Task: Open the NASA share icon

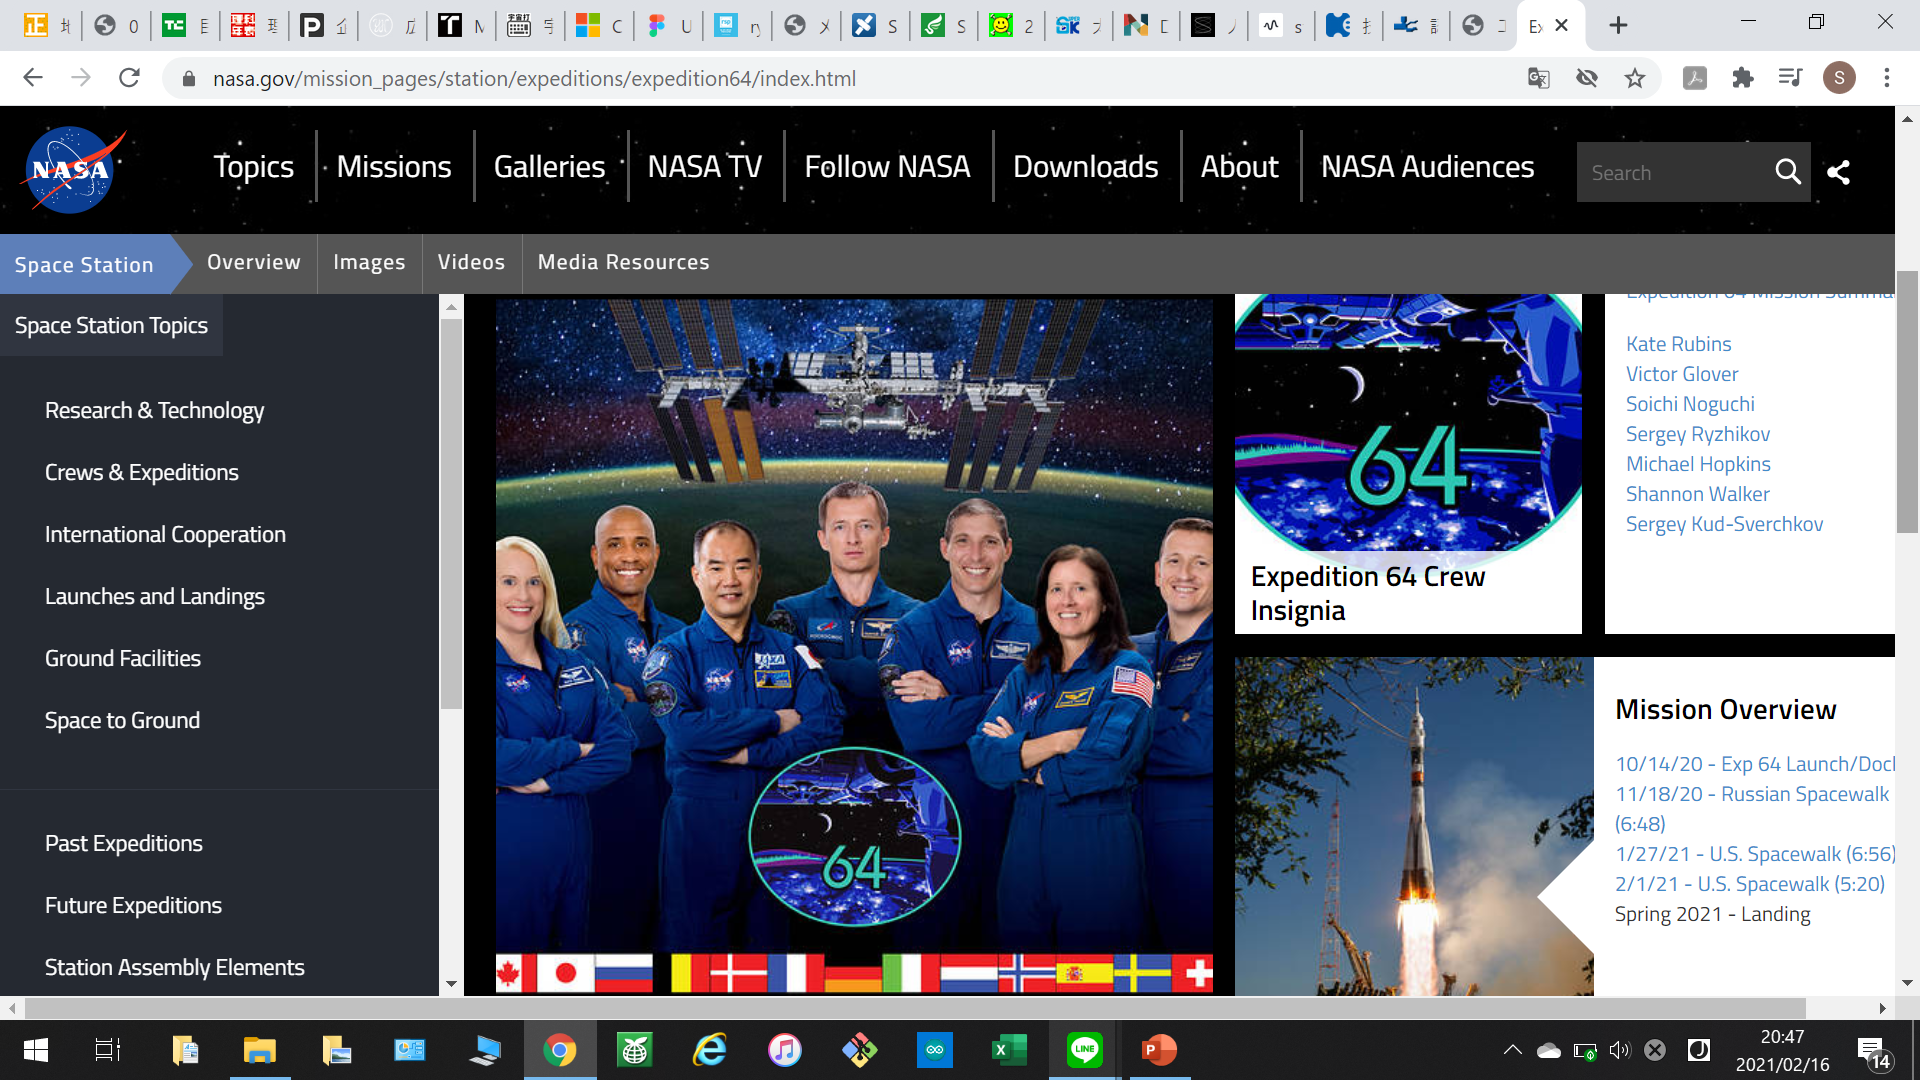Action: pos(1839,172)
